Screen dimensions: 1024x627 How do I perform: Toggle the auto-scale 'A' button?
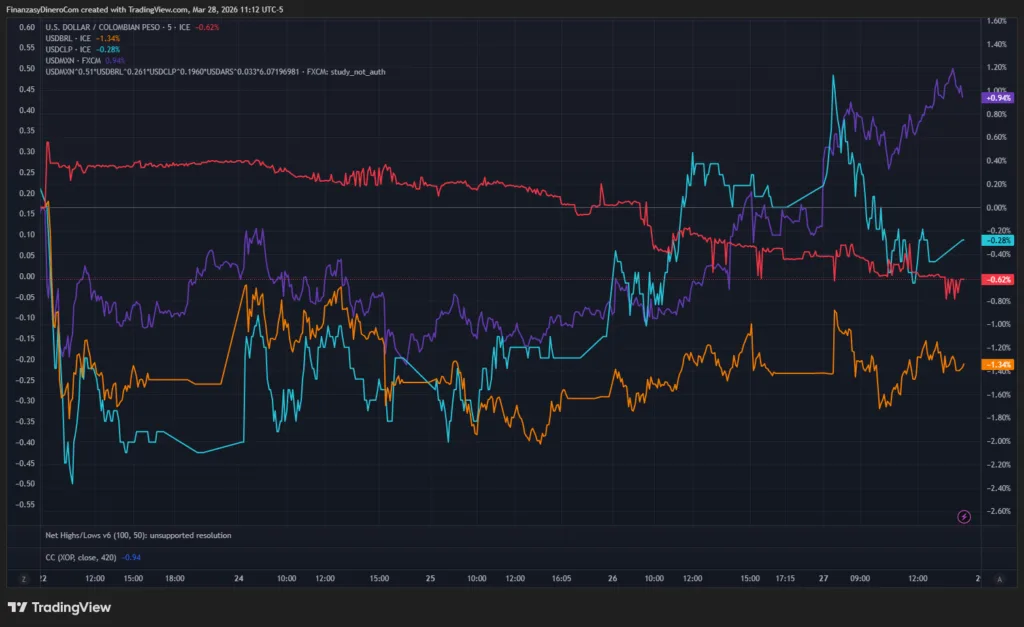pyautogui.click(x=999, y=579)
